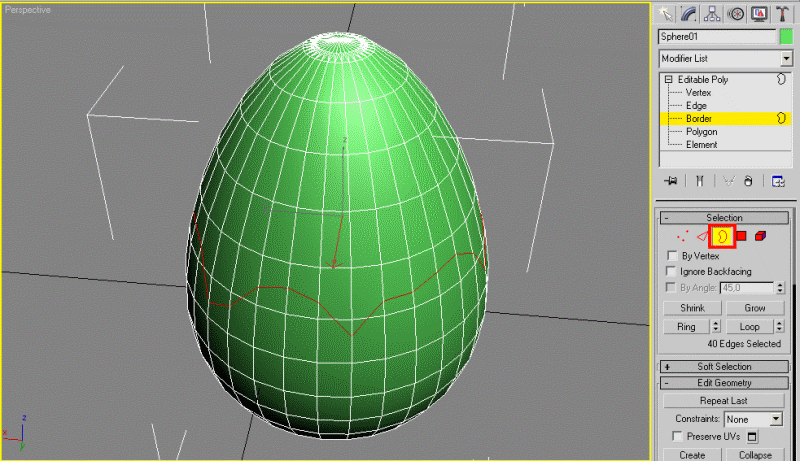Select Polygon in the modifier stack

(x=701, y=132)
